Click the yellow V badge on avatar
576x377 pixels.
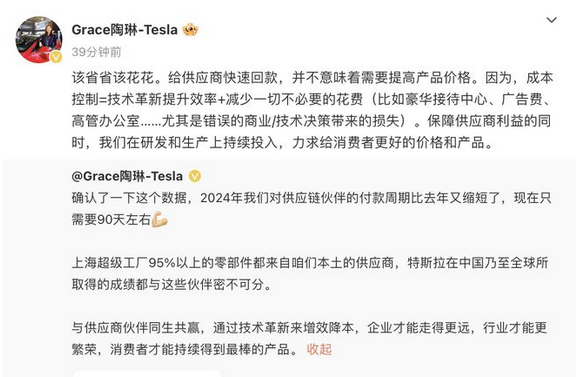pyautogui.click(x=56, y=57)
